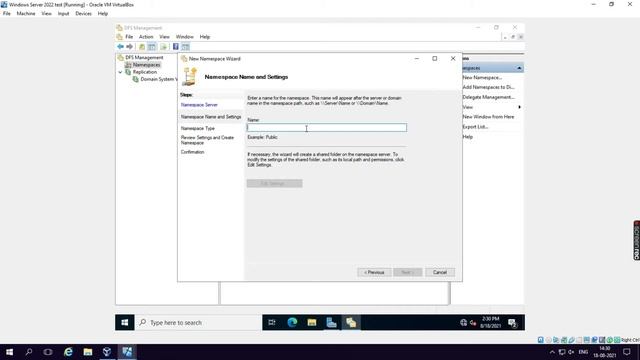Open DFS Management Window menu

pos(184,37)
